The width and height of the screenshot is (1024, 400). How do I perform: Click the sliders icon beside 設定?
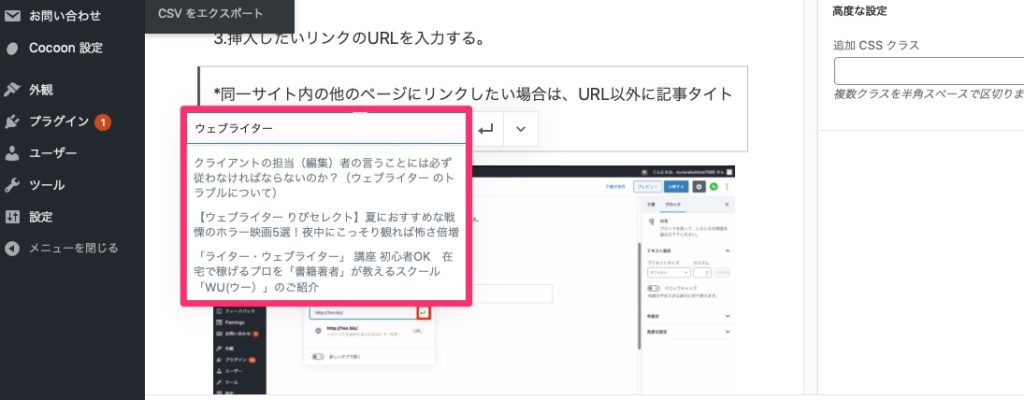coord(12,217)
